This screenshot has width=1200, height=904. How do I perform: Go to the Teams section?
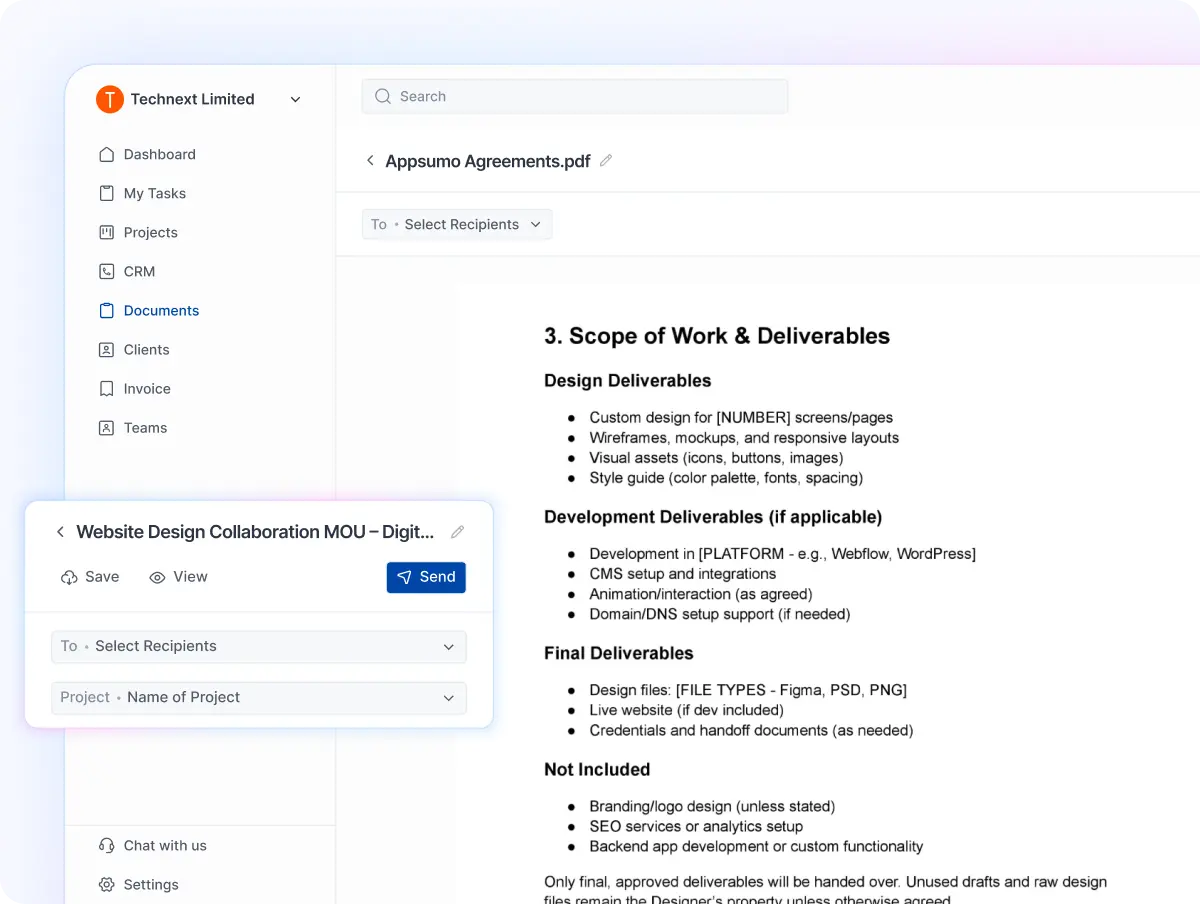tap(146, 427)
